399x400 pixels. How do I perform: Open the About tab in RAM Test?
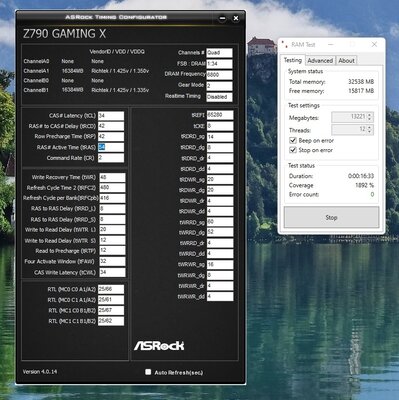(x=346, y=60)
